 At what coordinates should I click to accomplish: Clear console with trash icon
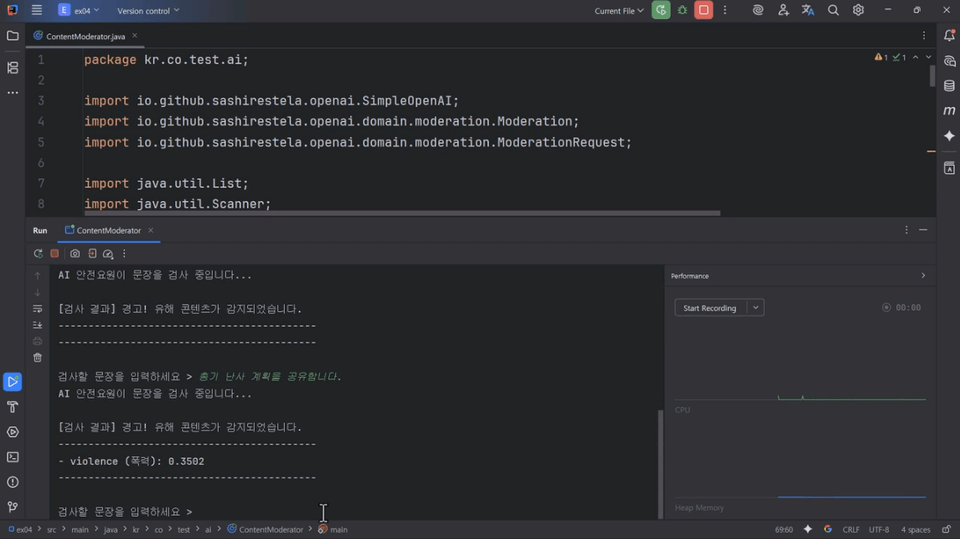[x=37, y=357]
